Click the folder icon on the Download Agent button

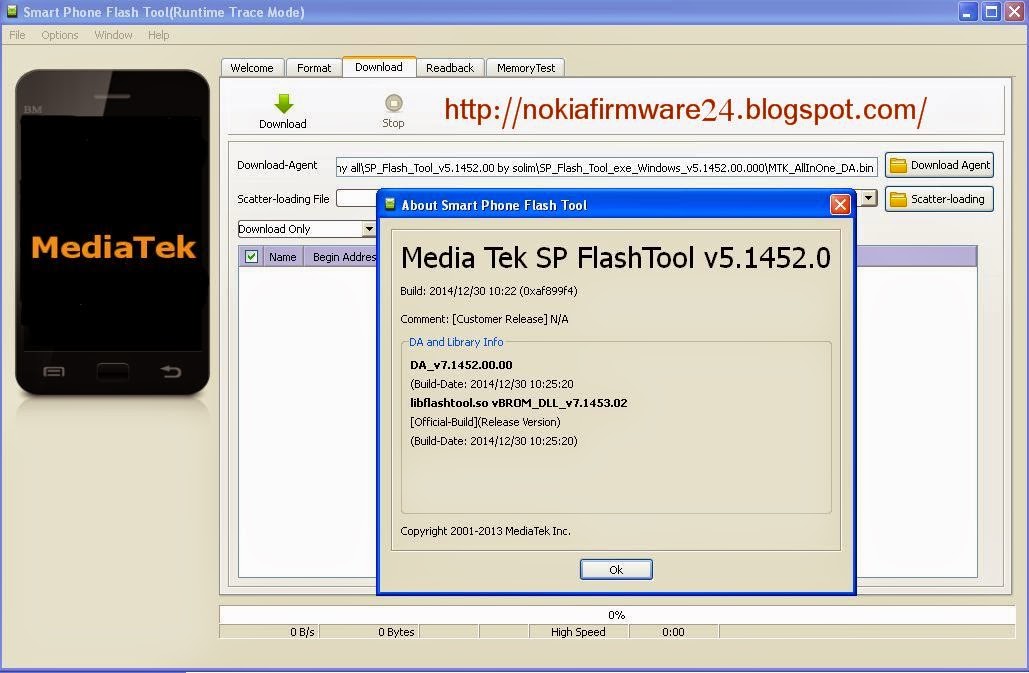point(898,165)
